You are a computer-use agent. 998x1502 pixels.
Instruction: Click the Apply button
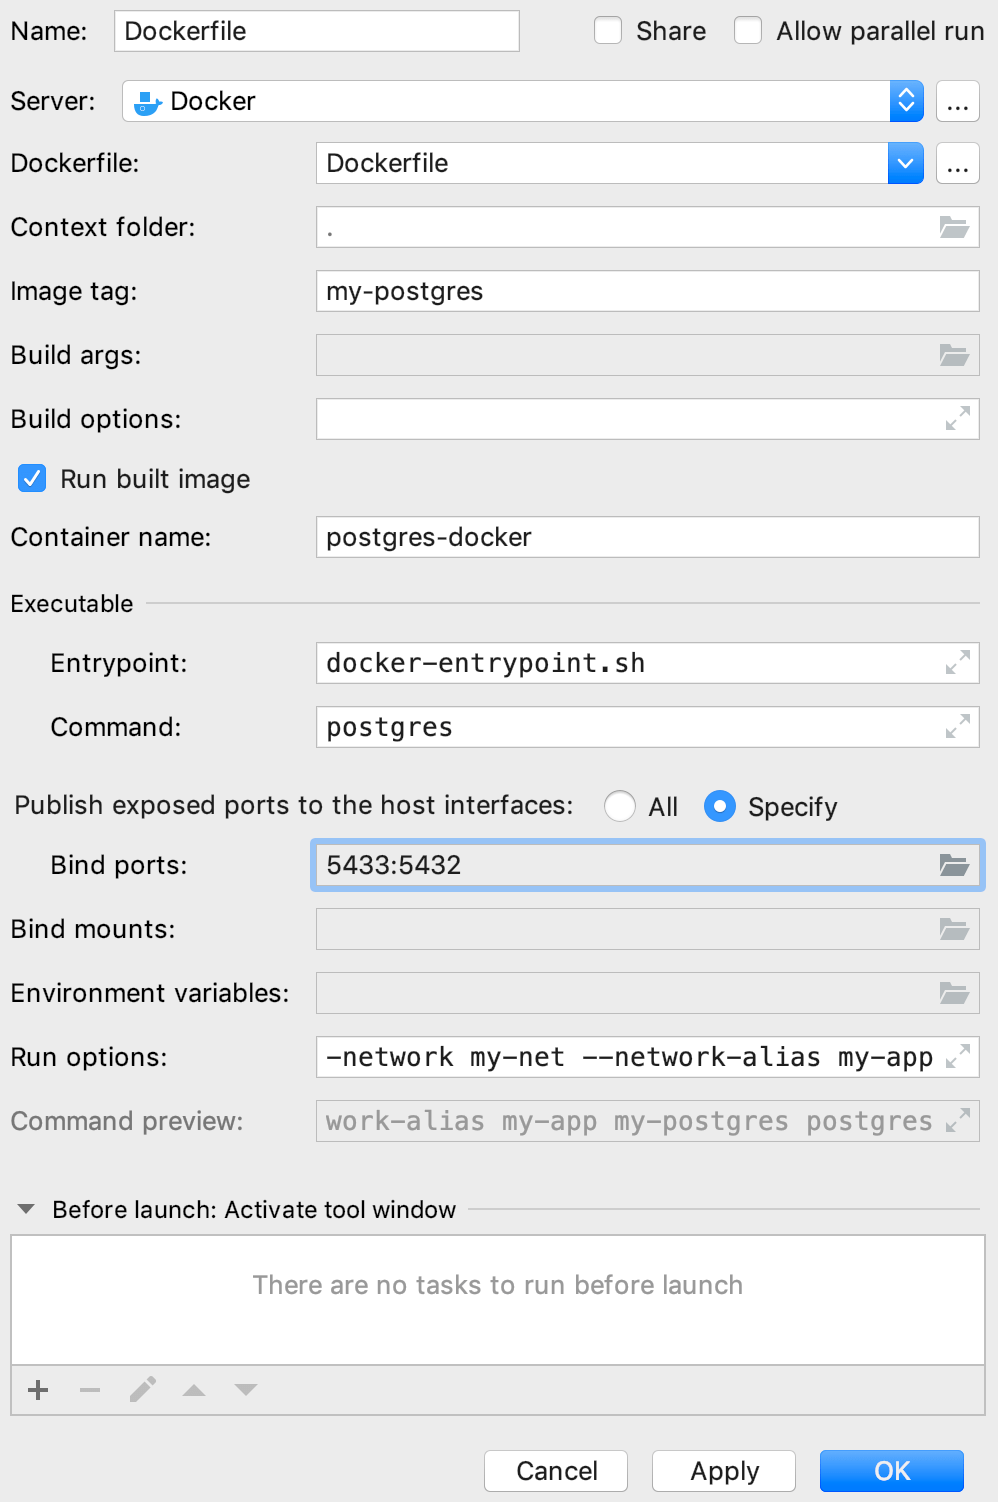click(724, 1471)
